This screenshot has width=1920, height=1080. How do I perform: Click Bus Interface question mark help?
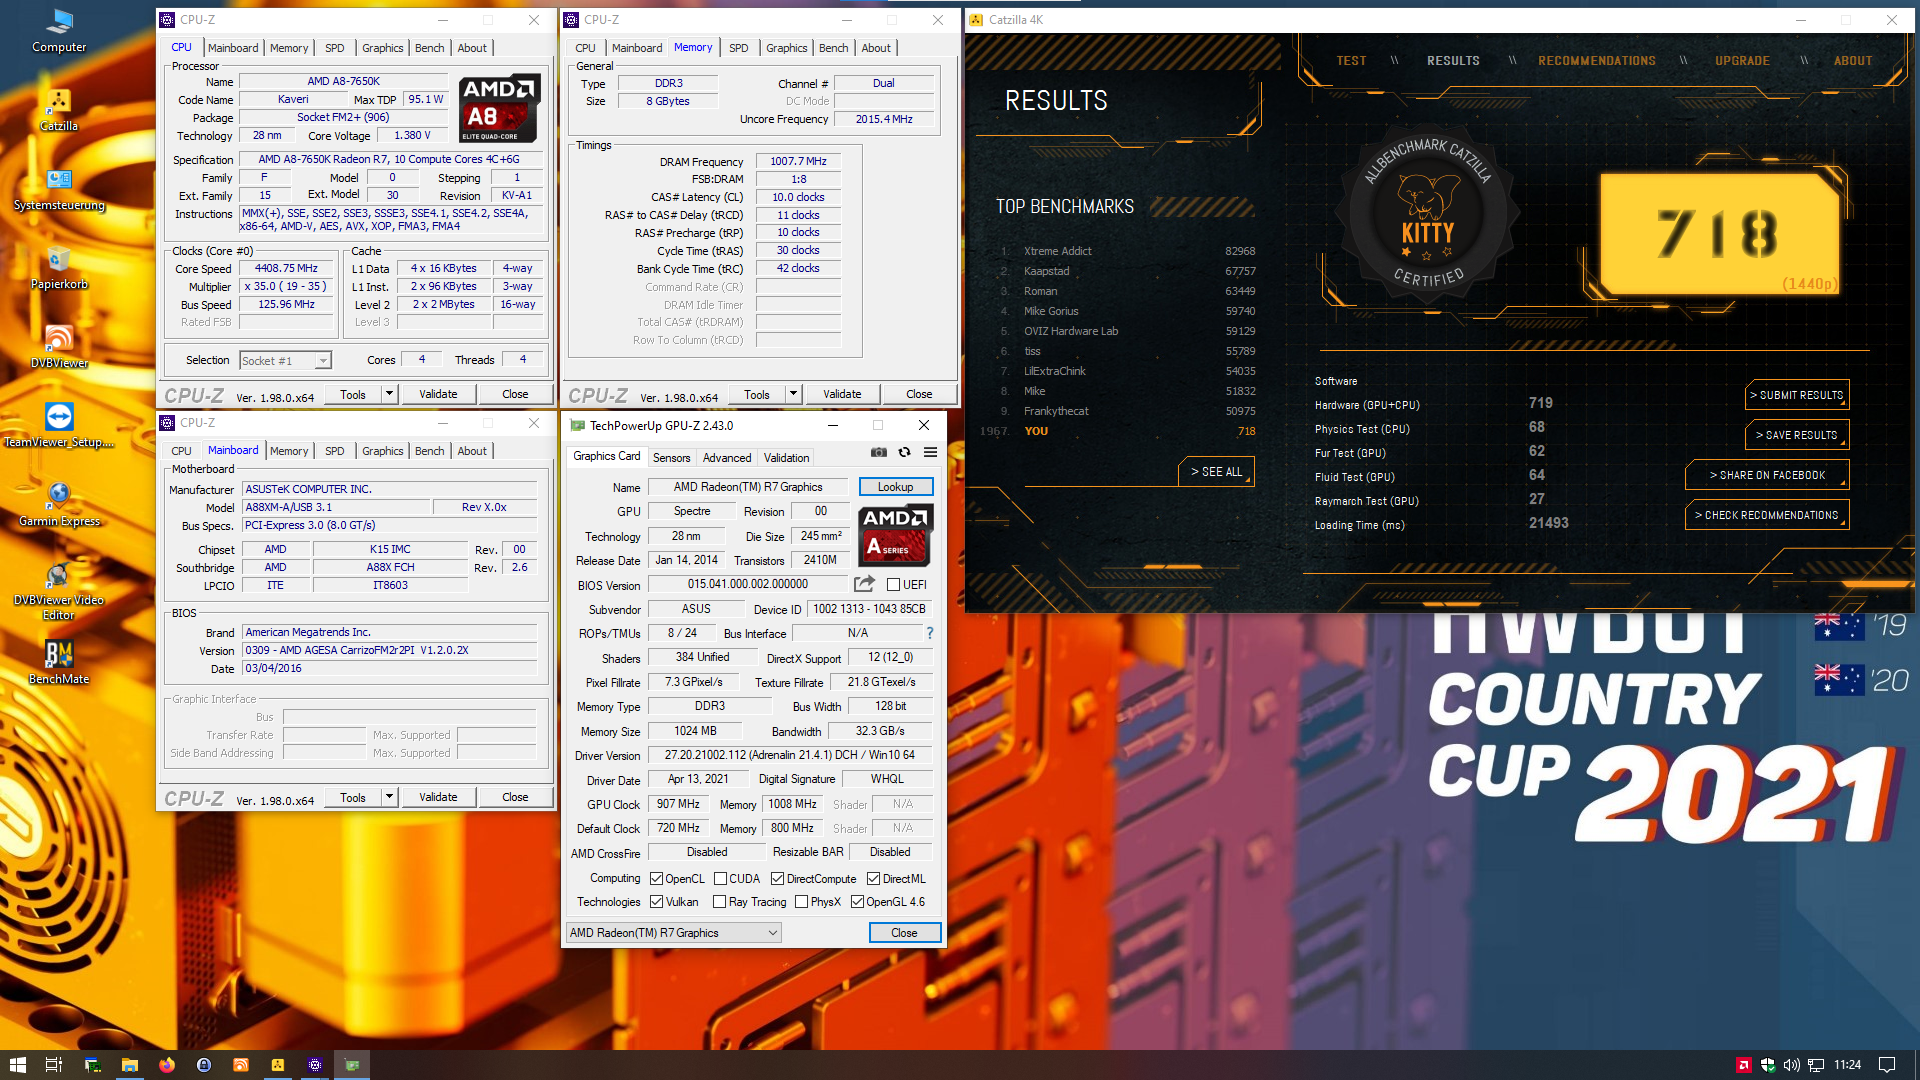[x=929, y=633]
